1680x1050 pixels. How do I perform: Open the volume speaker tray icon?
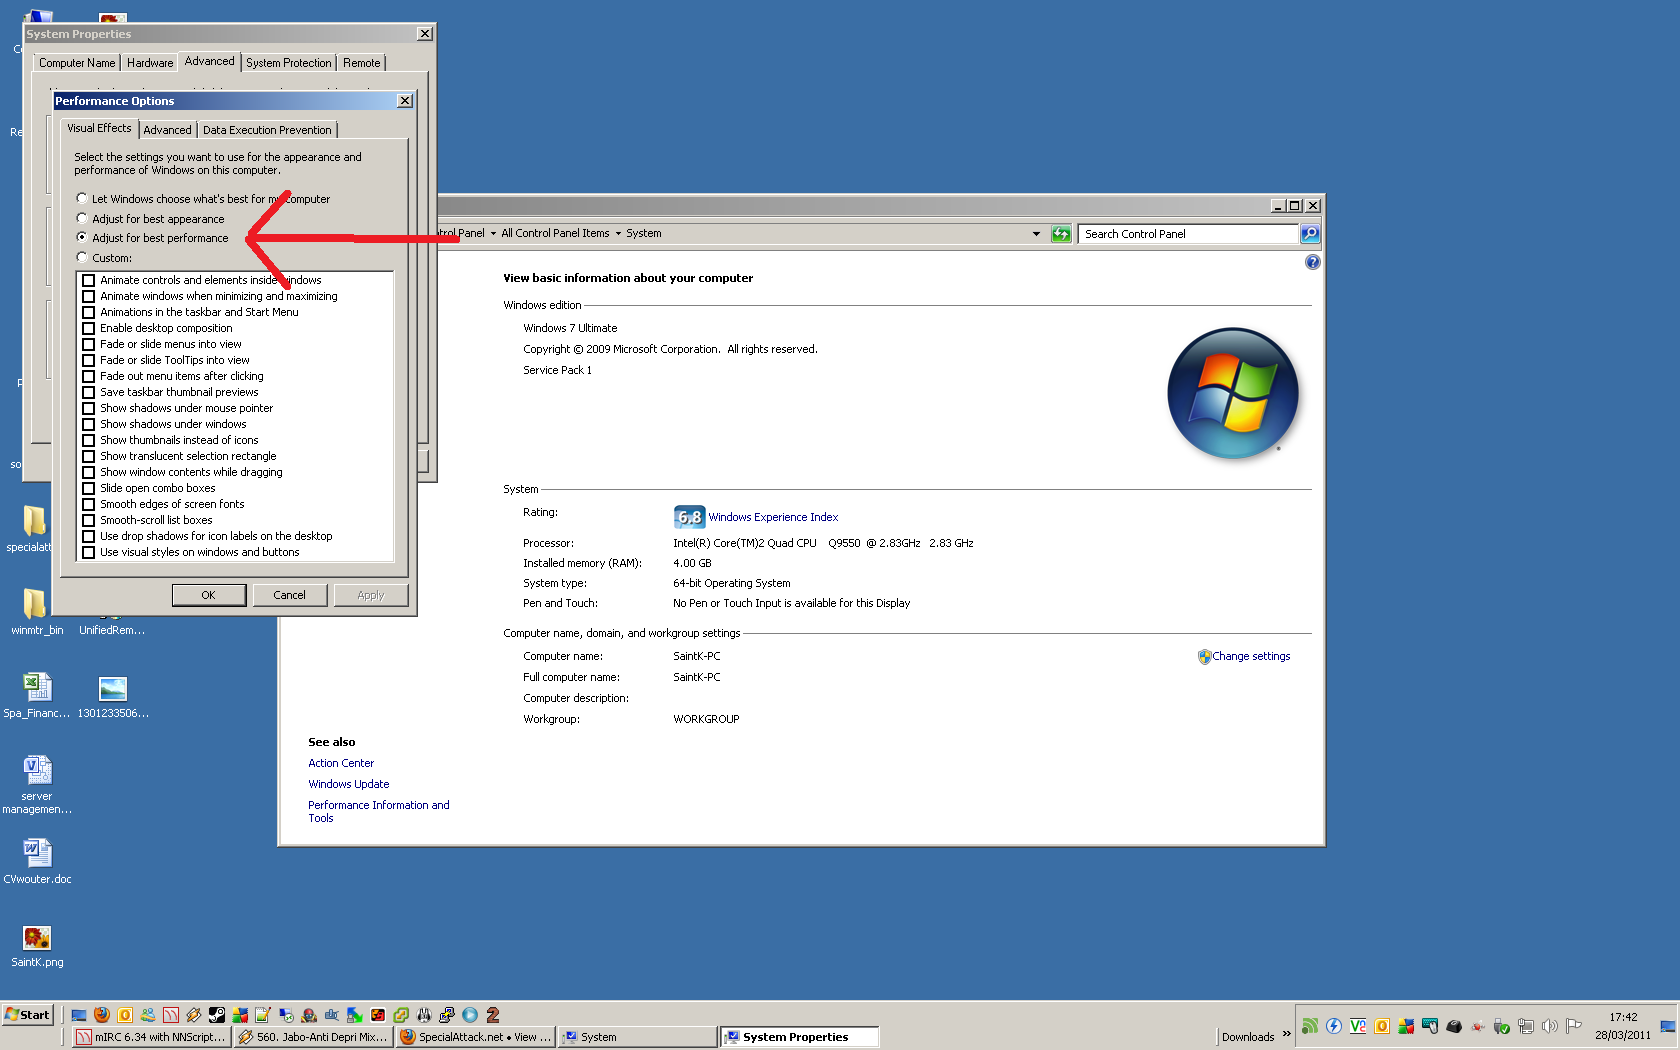(x=1550, y=1026)
